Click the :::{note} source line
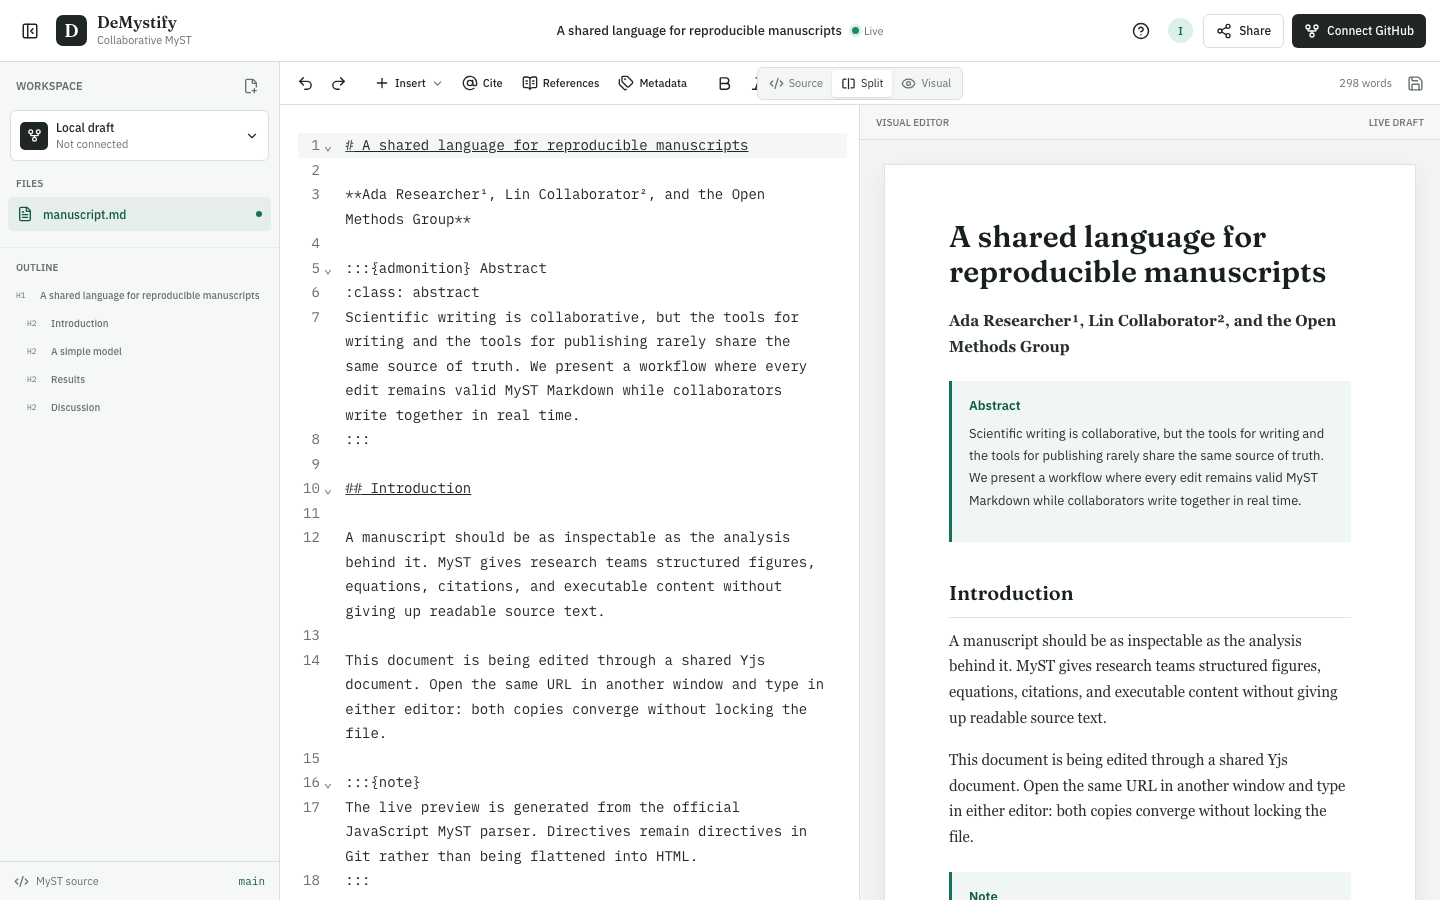The width and height of the screenshot is (1440, 900). [x=383, y=782]
